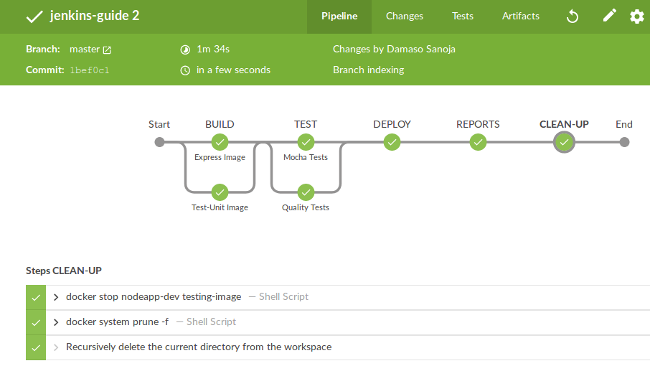Screen dimensions: 650x371
Task: Select the DEPLOY stage node
Action: (392, 142)
